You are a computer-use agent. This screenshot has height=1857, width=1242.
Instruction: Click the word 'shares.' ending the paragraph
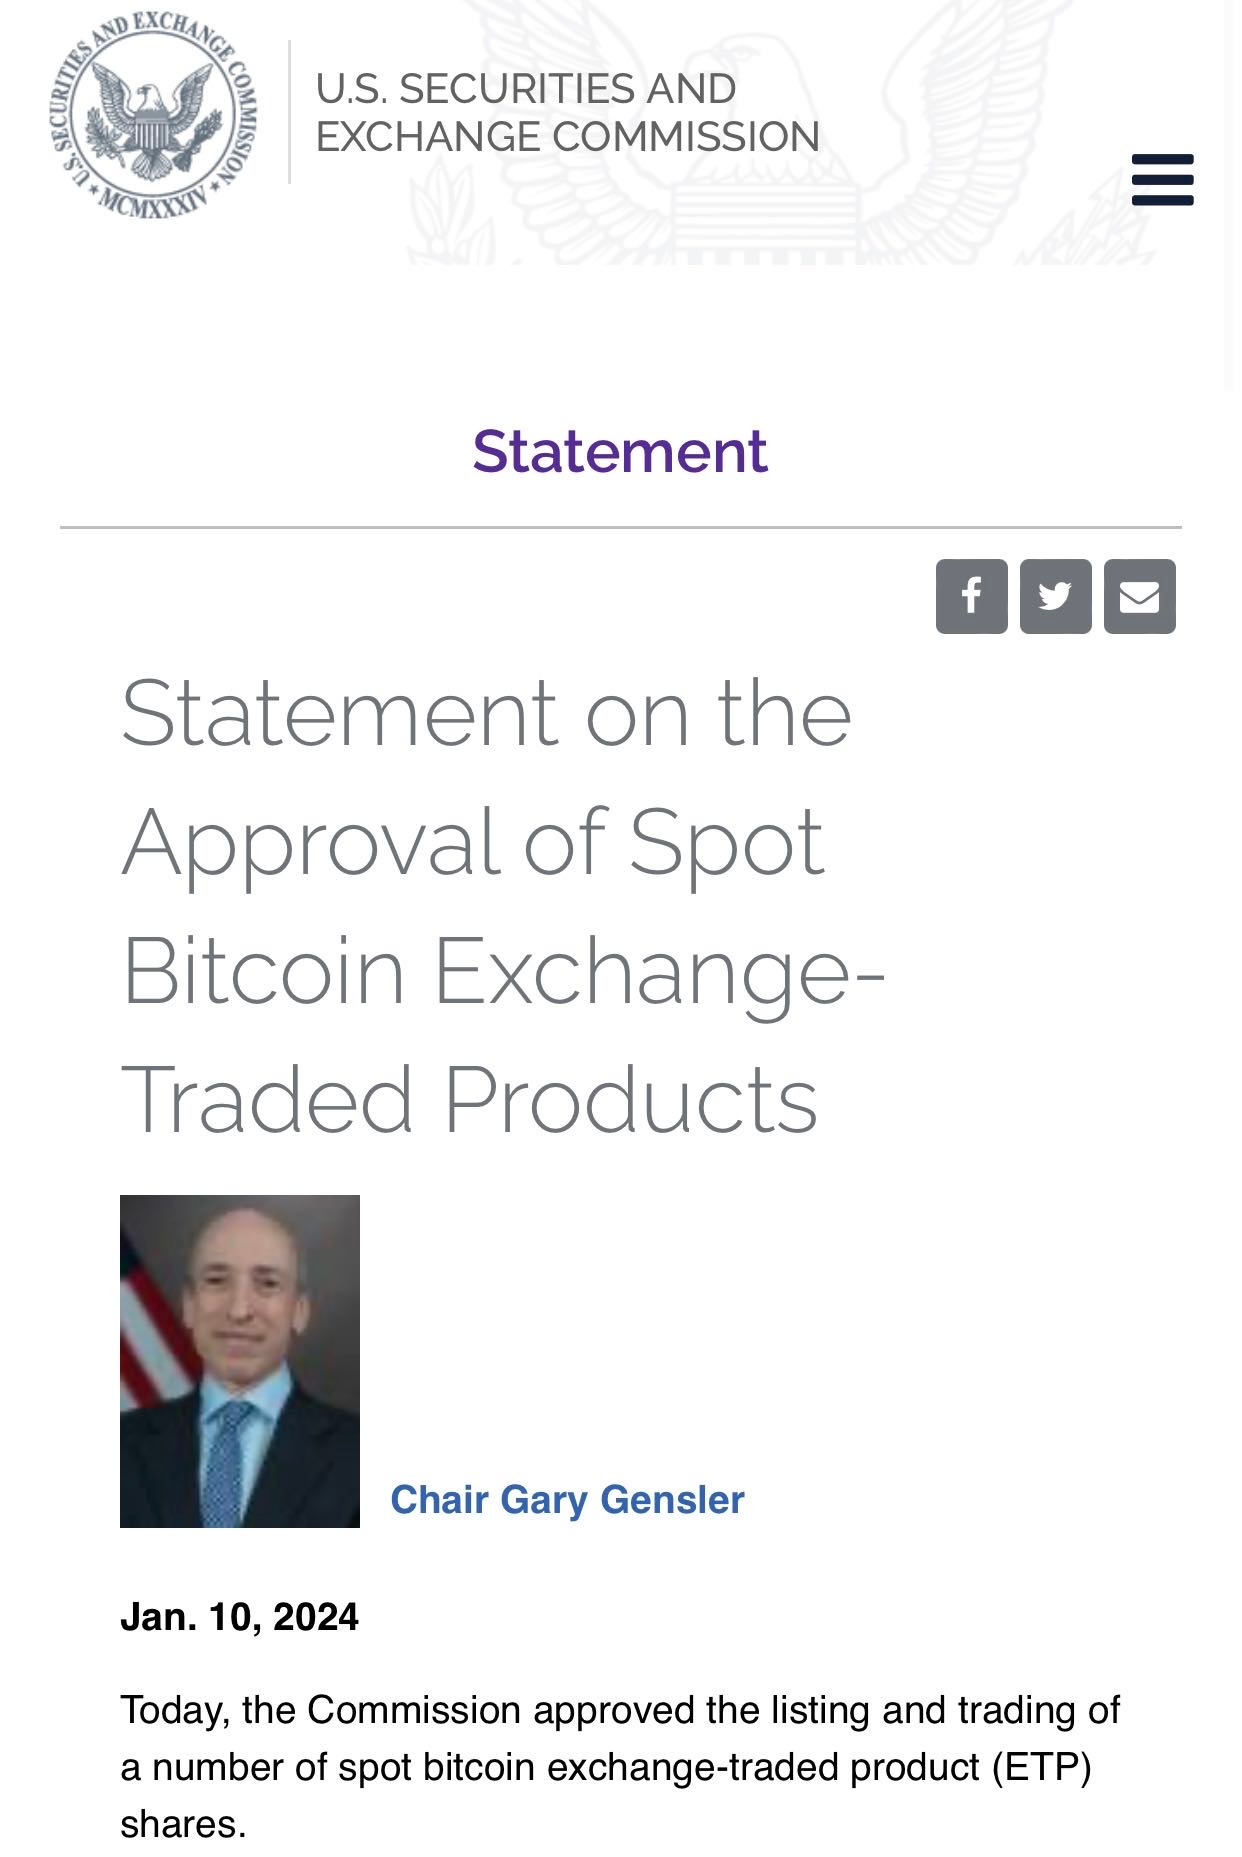point(183,1824)
